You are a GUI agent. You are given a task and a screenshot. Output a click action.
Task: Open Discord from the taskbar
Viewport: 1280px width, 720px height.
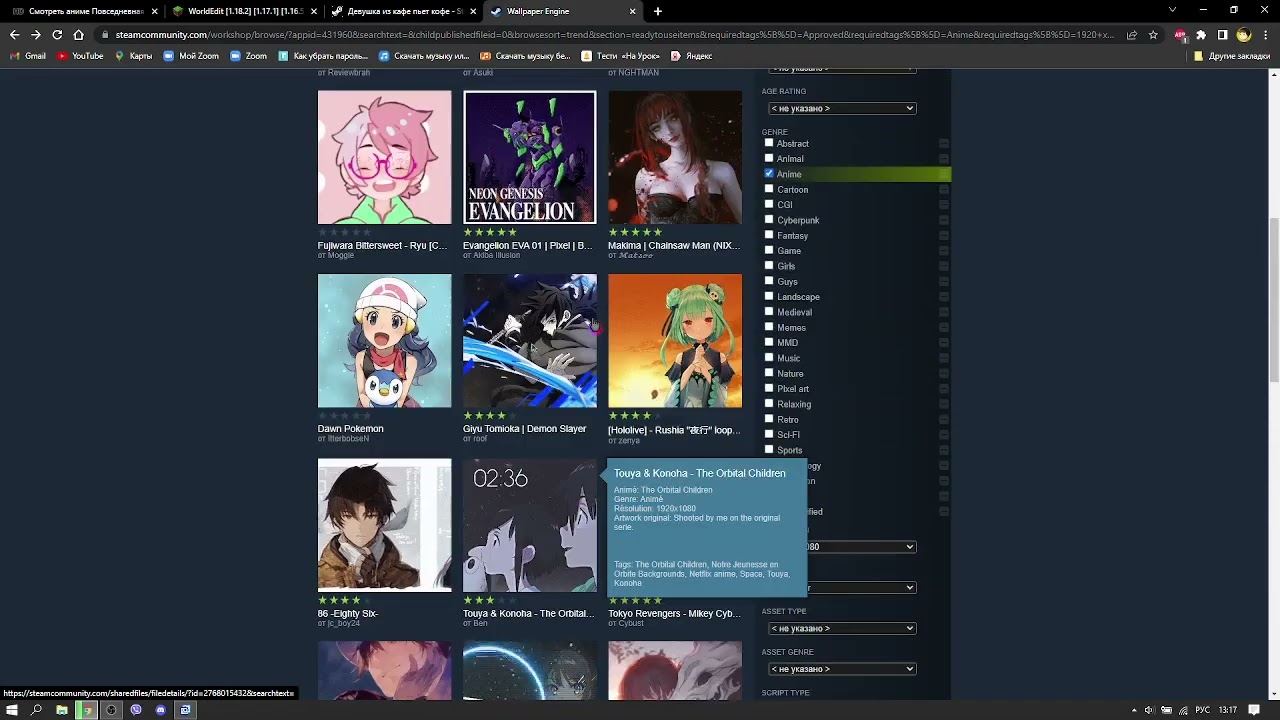coord(160,710)
